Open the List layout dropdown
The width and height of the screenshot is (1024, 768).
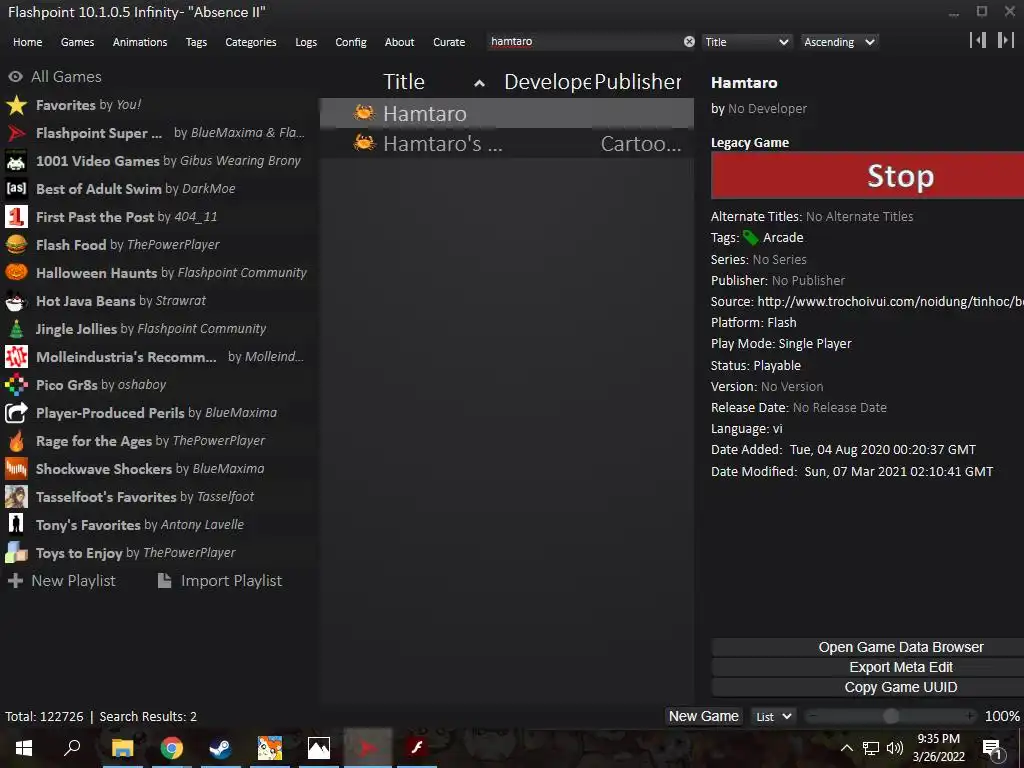pos(774,716)
